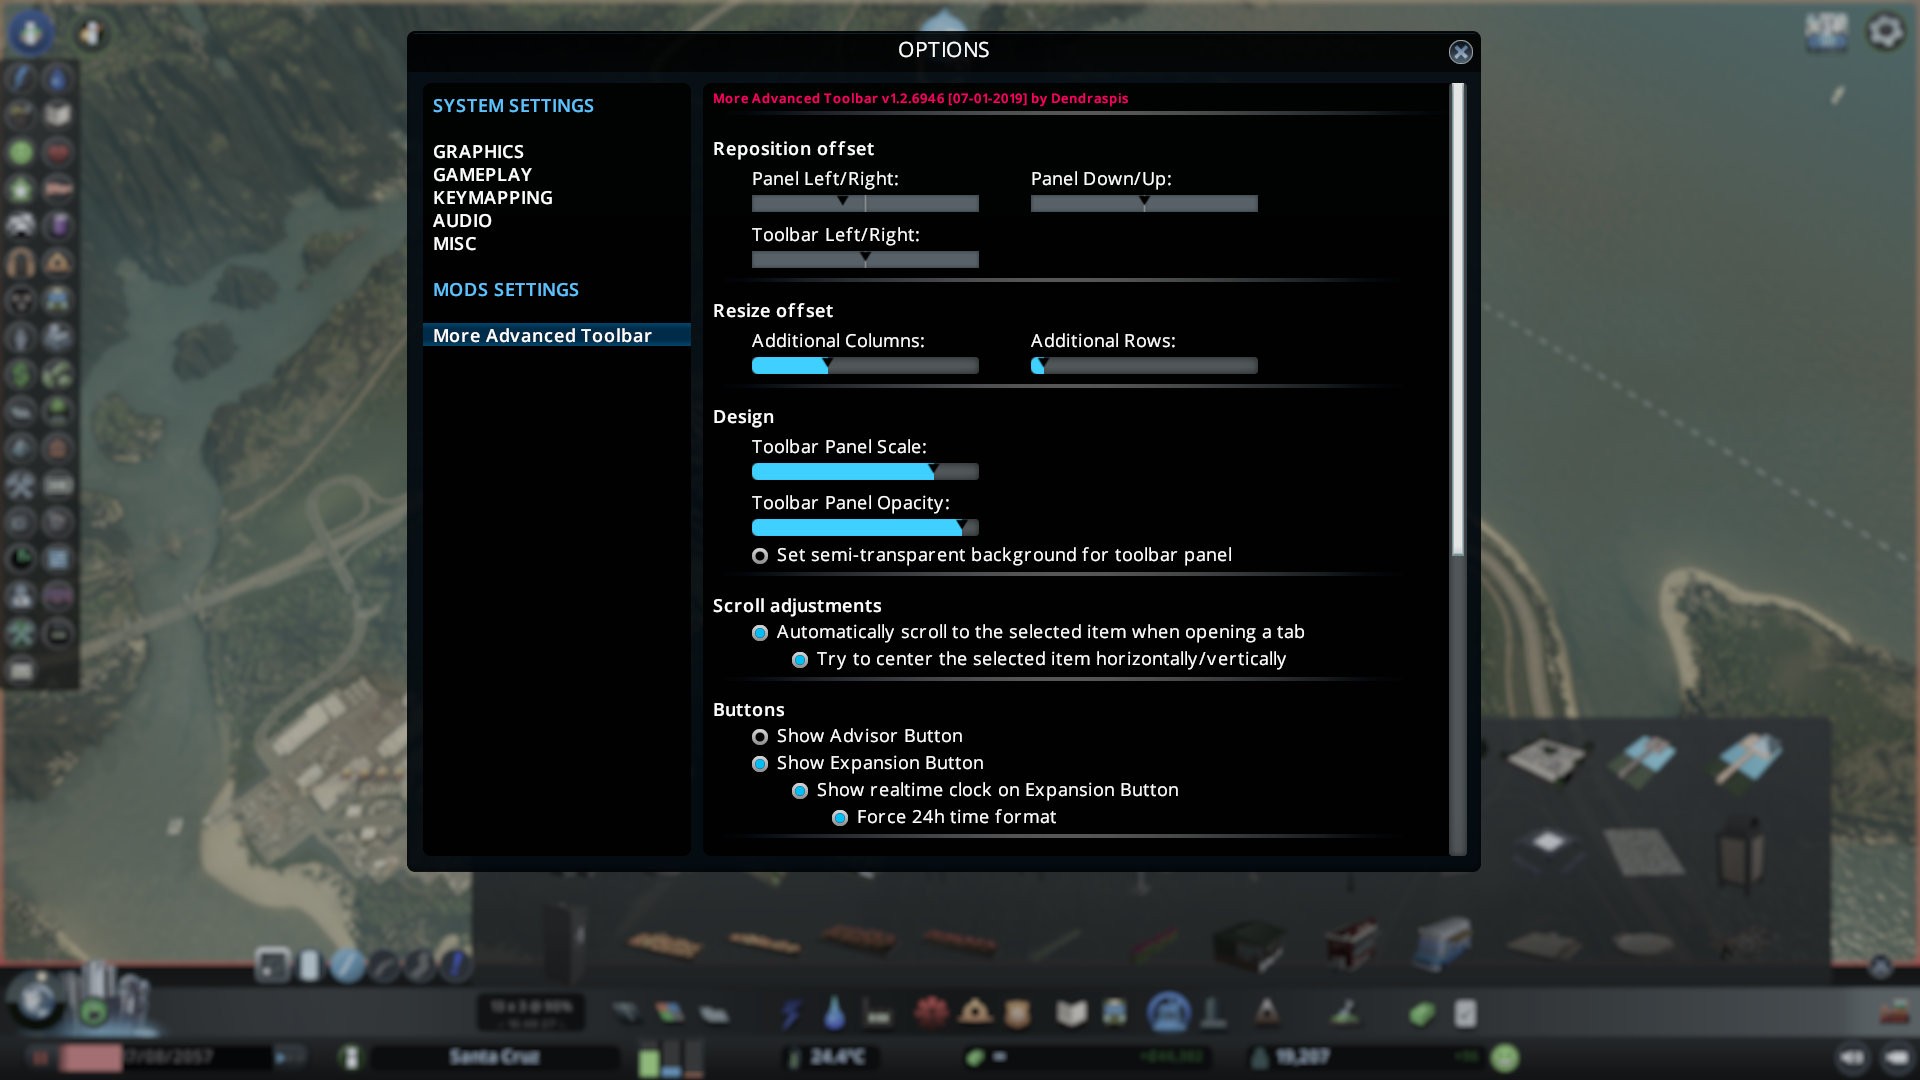This screenshot has height=1080, width=1920.
Task: Open the Public Transport bus icon menu
Action: (x=1114, y=1013)
